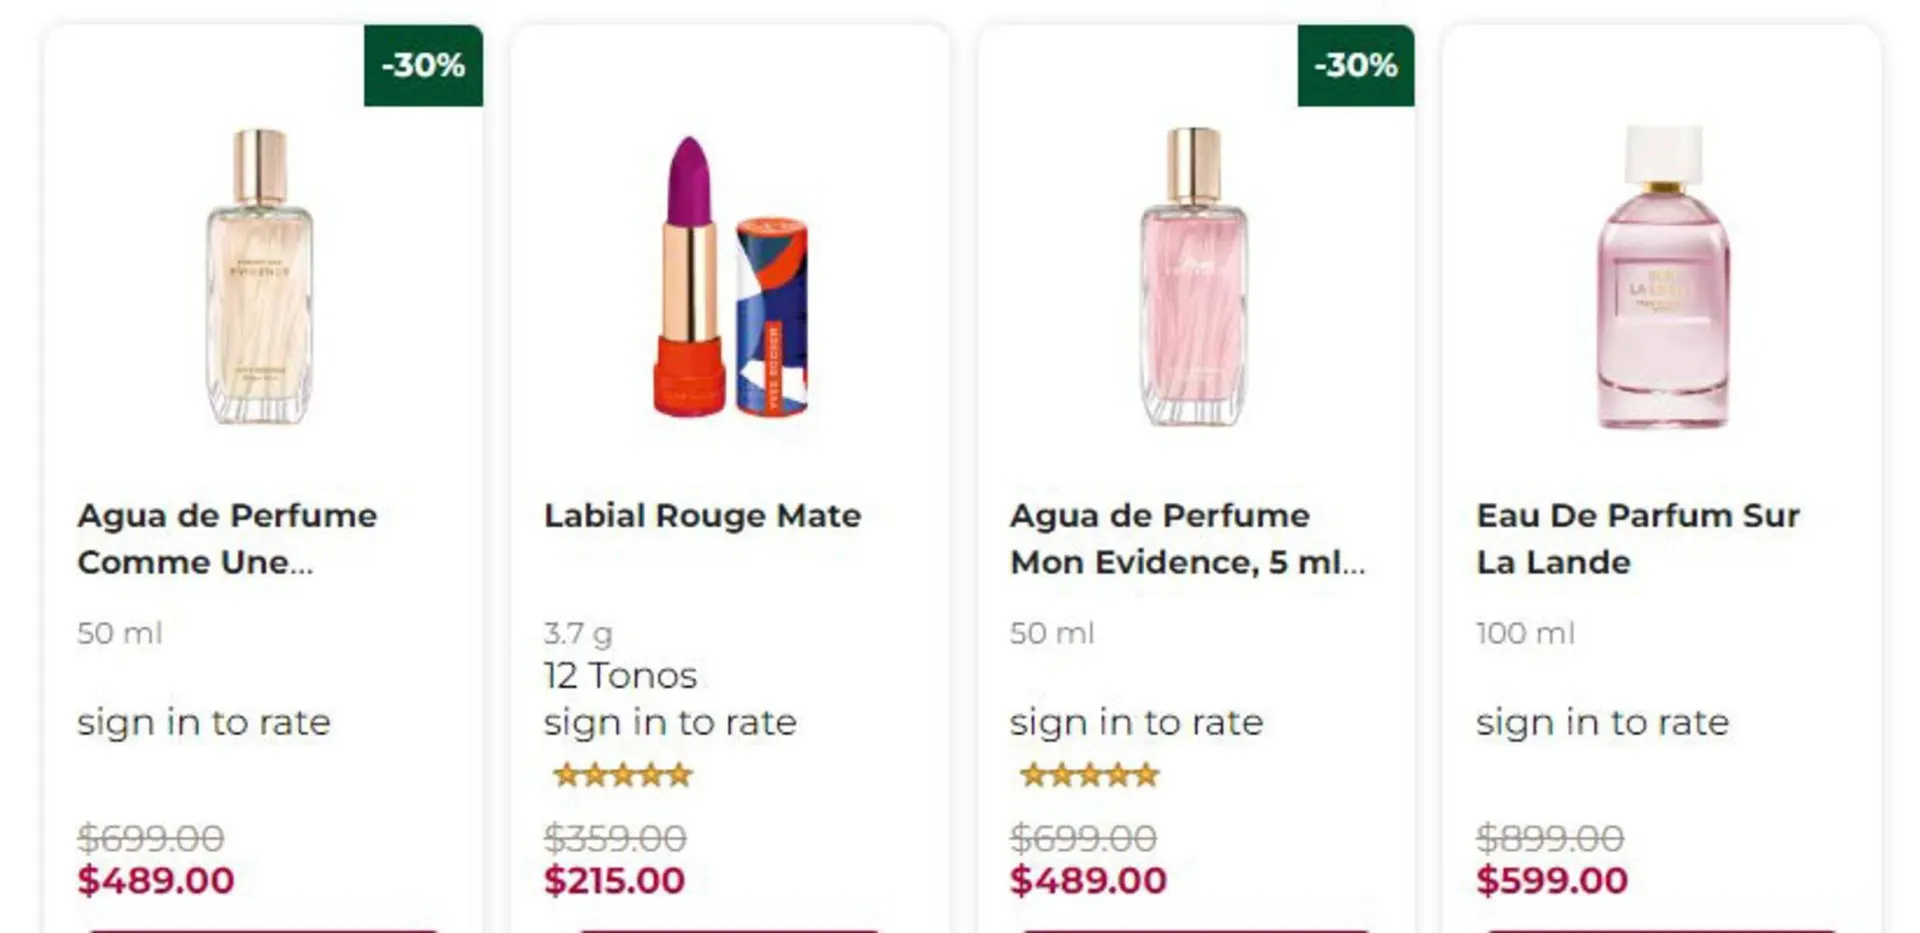Open the Labial Rouge Mate lipstick image
The height and width of the screenshot is (933, 1920).
[x=730, y=276]
